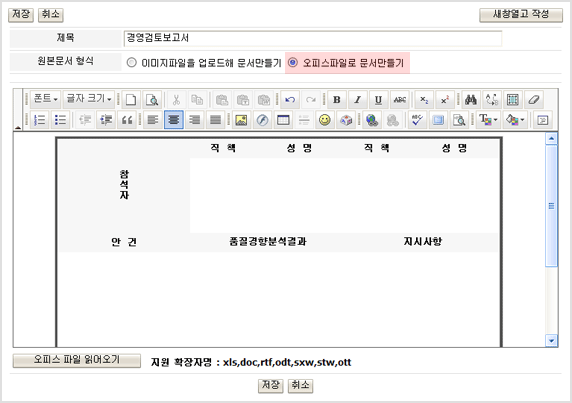Click the editor vertical scrollbar thumb
This screenshot has width=572, height=403.
tap(551, 206)
